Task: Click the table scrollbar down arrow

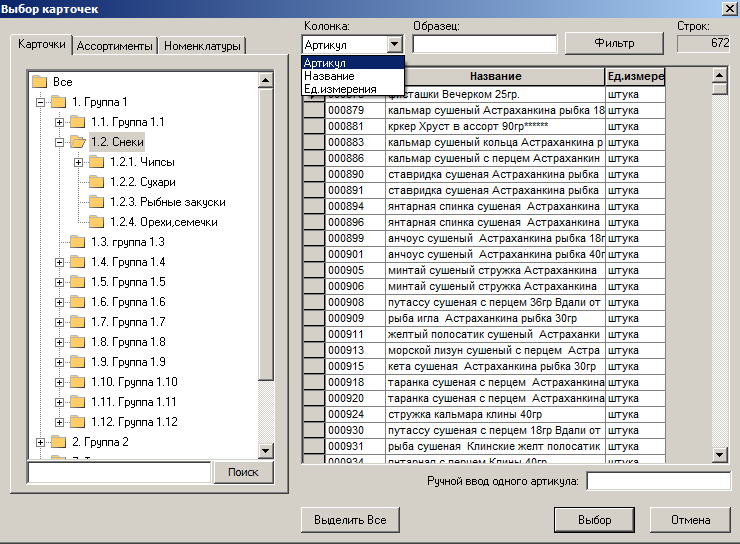Action: point(719,455)
